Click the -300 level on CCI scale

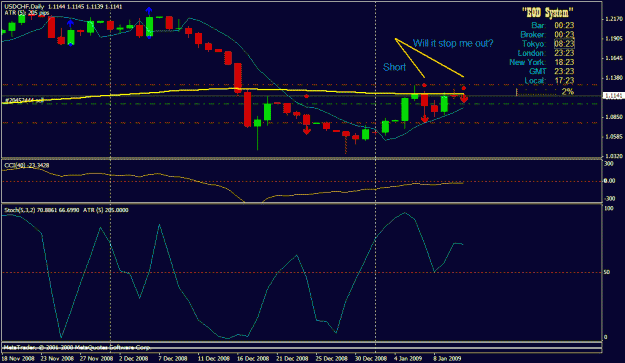609,198
